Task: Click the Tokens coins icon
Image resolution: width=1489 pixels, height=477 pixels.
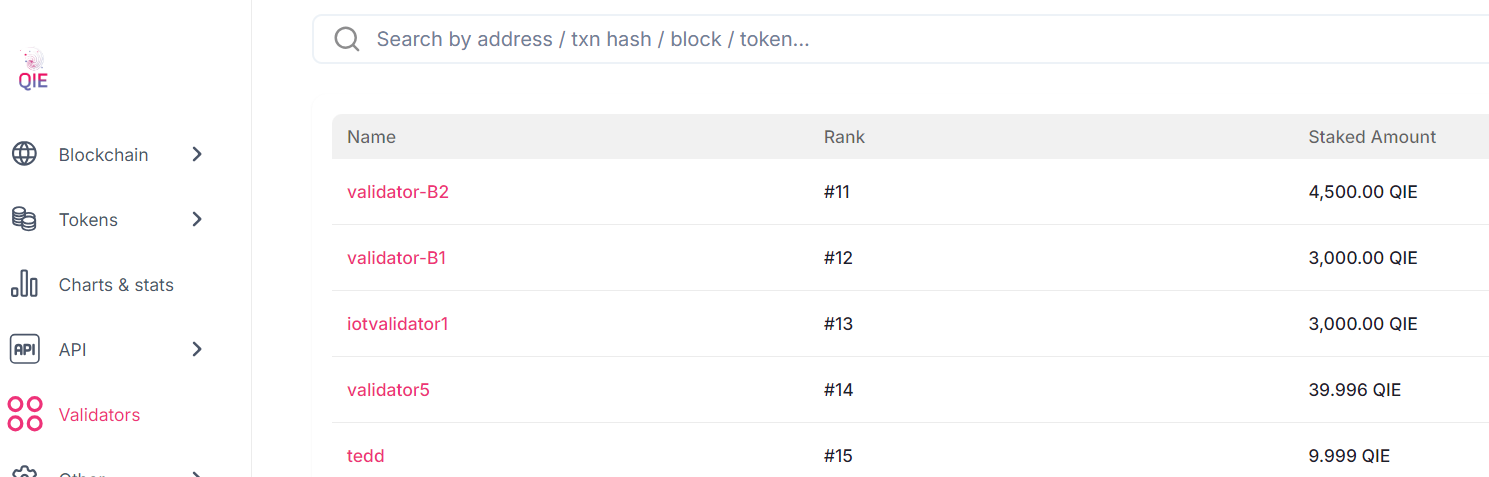Action: [x=24, y=219]
